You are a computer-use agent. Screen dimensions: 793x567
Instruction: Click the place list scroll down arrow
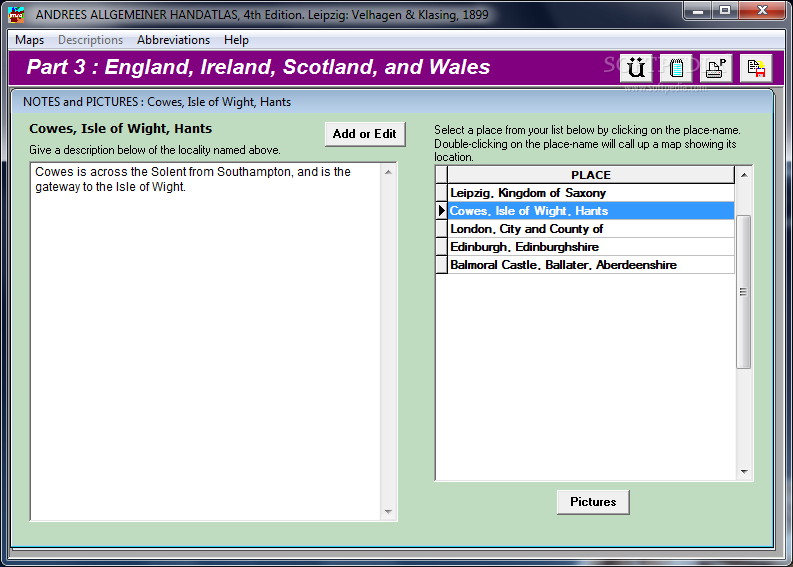(744, 471)
